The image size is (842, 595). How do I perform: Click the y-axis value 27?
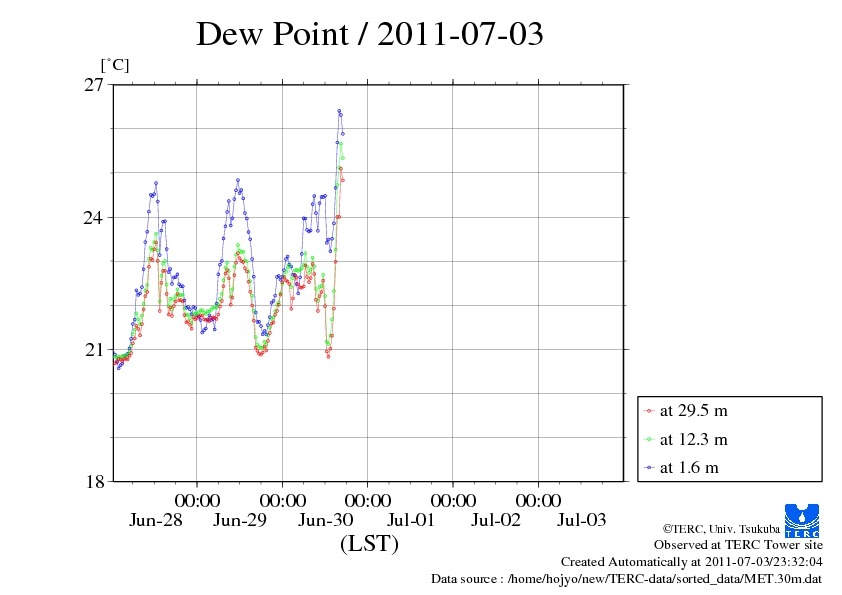tap(93, 85)
